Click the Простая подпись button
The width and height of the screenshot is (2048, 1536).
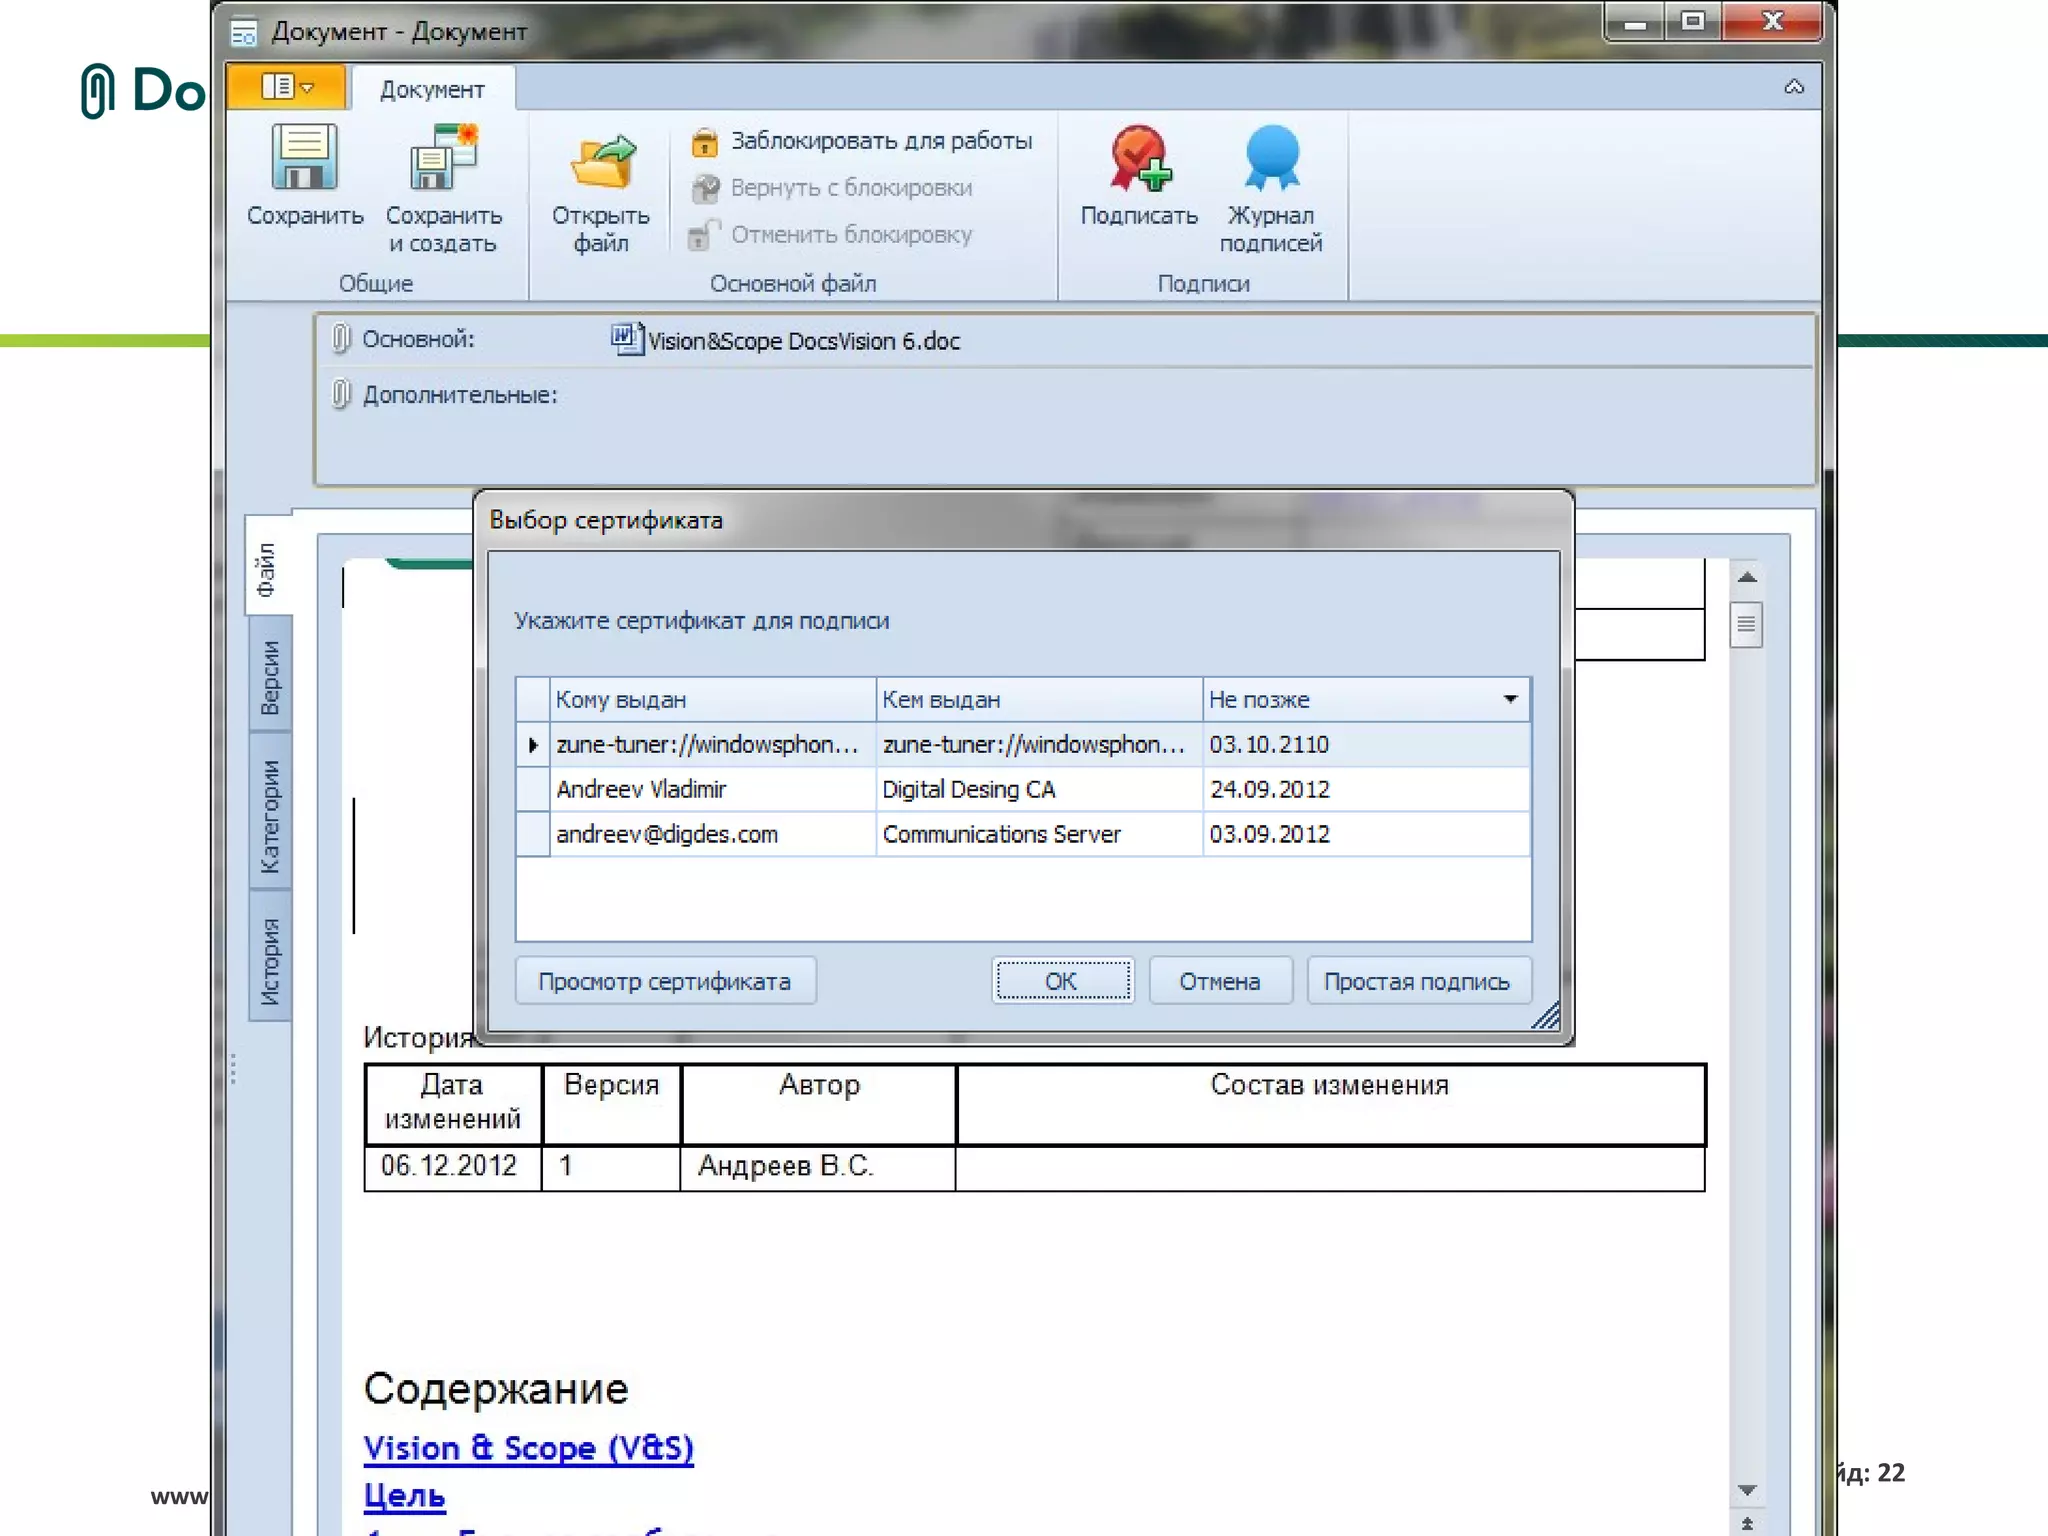(1417, 982)
